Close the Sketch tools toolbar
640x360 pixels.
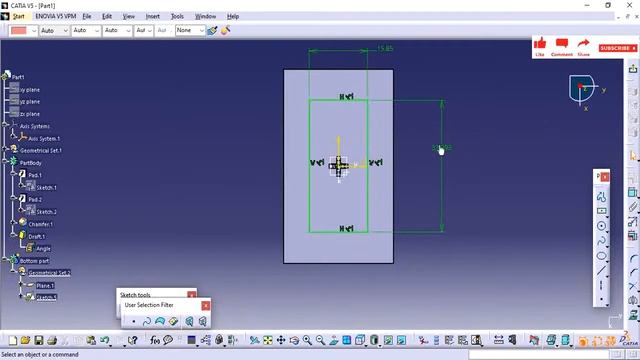191,294
